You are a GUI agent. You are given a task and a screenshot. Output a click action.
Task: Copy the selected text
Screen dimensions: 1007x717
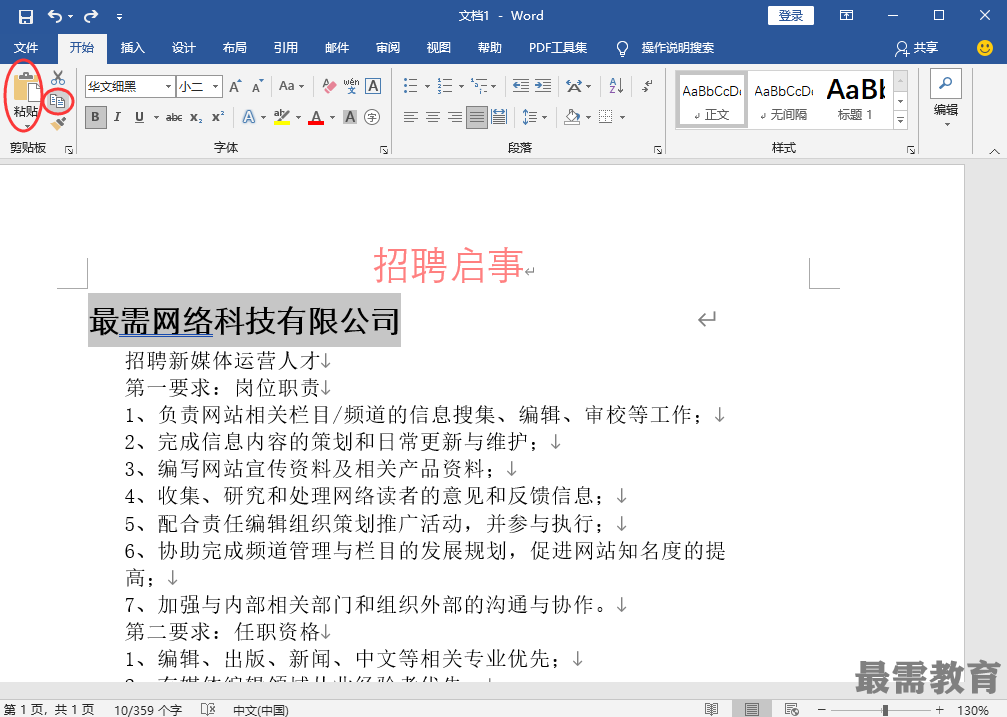click(x=58, y=101)
